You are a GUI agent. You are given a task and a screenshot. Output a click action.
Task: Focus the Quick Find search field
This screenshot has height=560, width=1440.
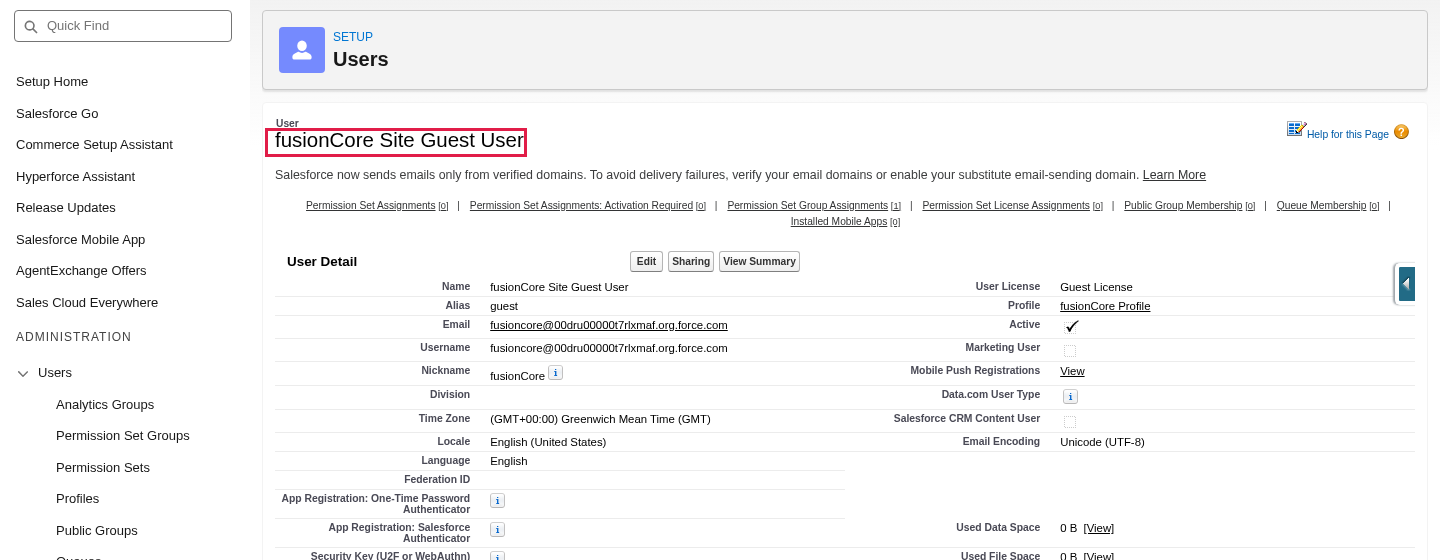pyautogui.click(x=123, y=26)
